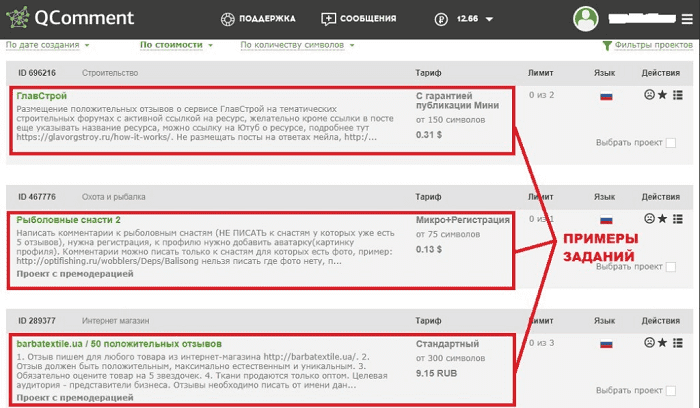Click the ruble balance coin icon
Viewport: 700px width, 408px height.
tap(441, 19)
